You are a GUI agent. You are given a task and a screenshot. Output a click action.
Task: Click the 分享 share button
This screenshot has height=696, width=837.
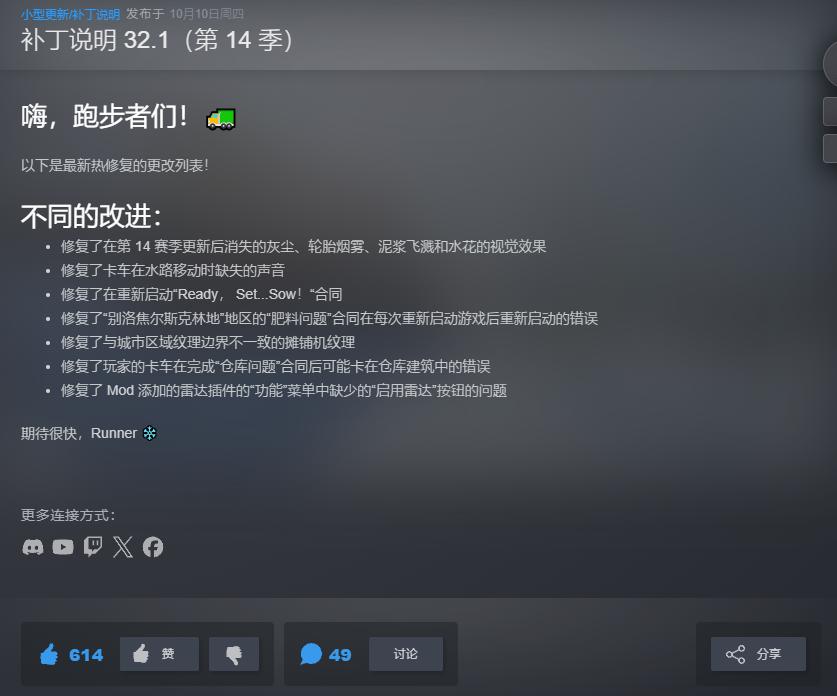coord(758,654)
